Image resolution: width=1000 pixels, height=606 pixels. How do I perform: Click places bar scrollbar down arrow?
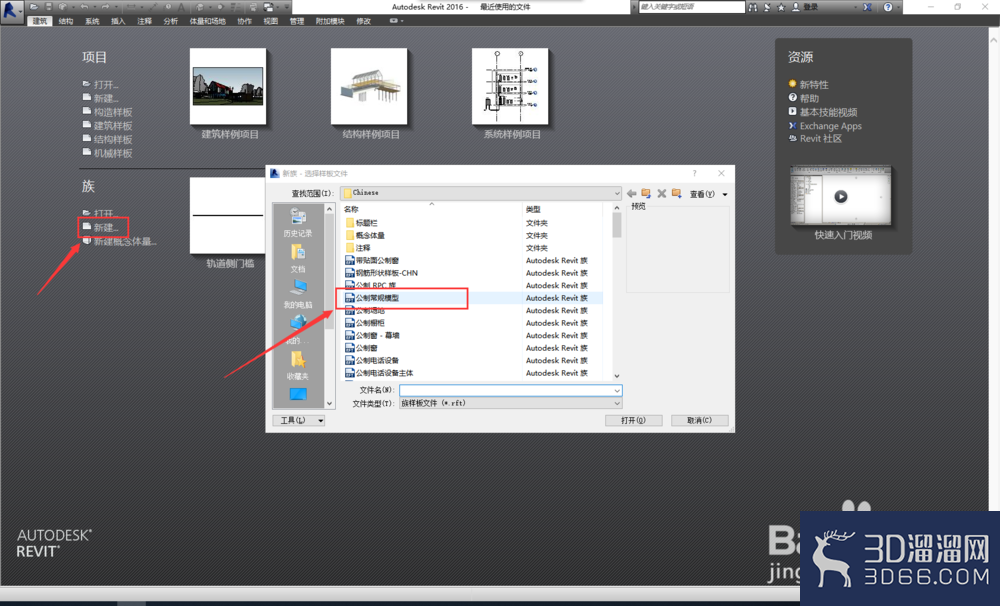coord(330,403)
